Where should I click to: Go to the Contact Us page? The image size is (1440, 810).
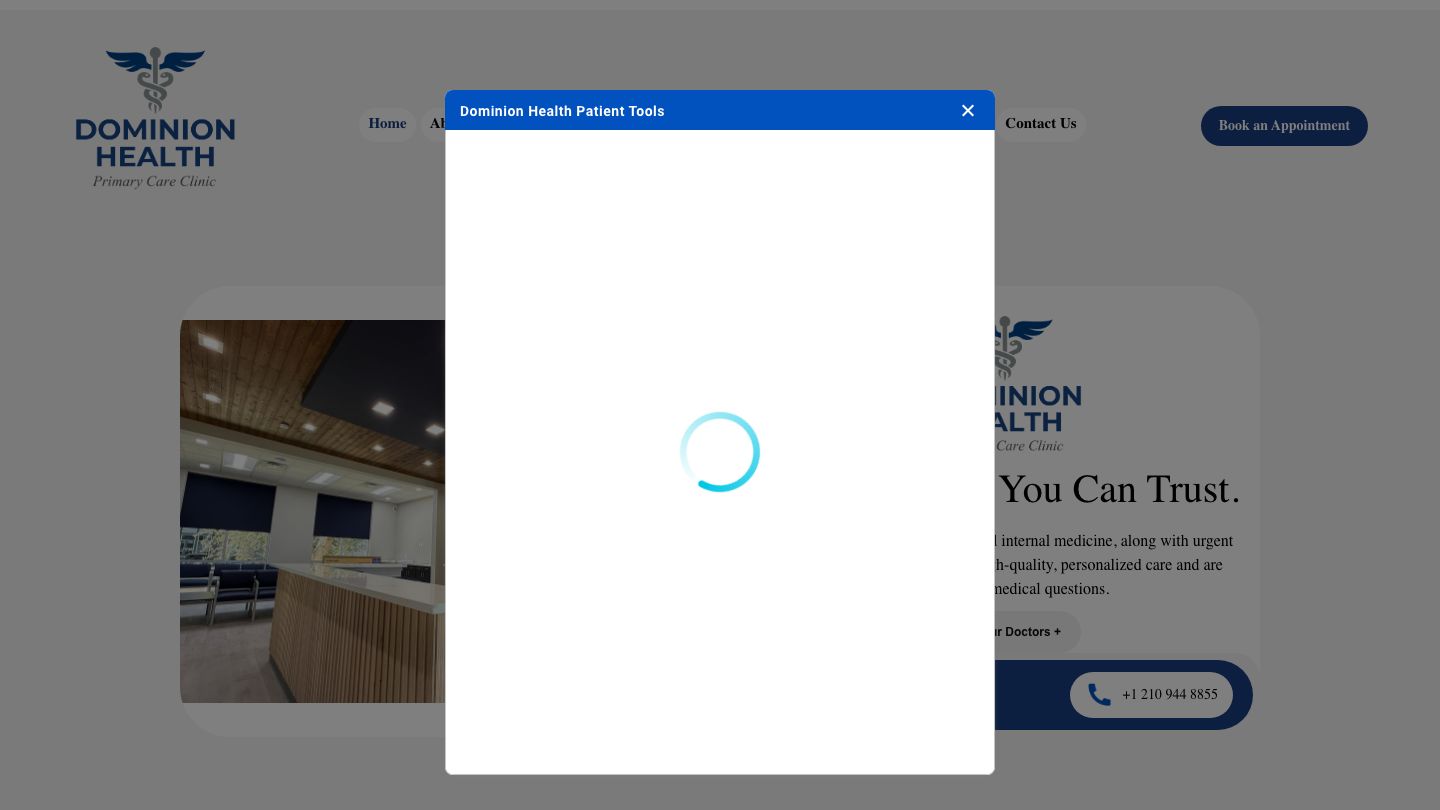(x=1040, y=124)
